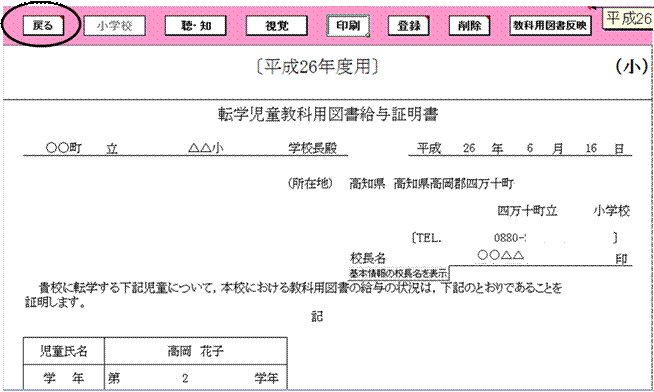The height and width of the screenshot is (392, 654).
Task: Select the 〇〇△△ principal name field
Action: (x=501, y=255)
